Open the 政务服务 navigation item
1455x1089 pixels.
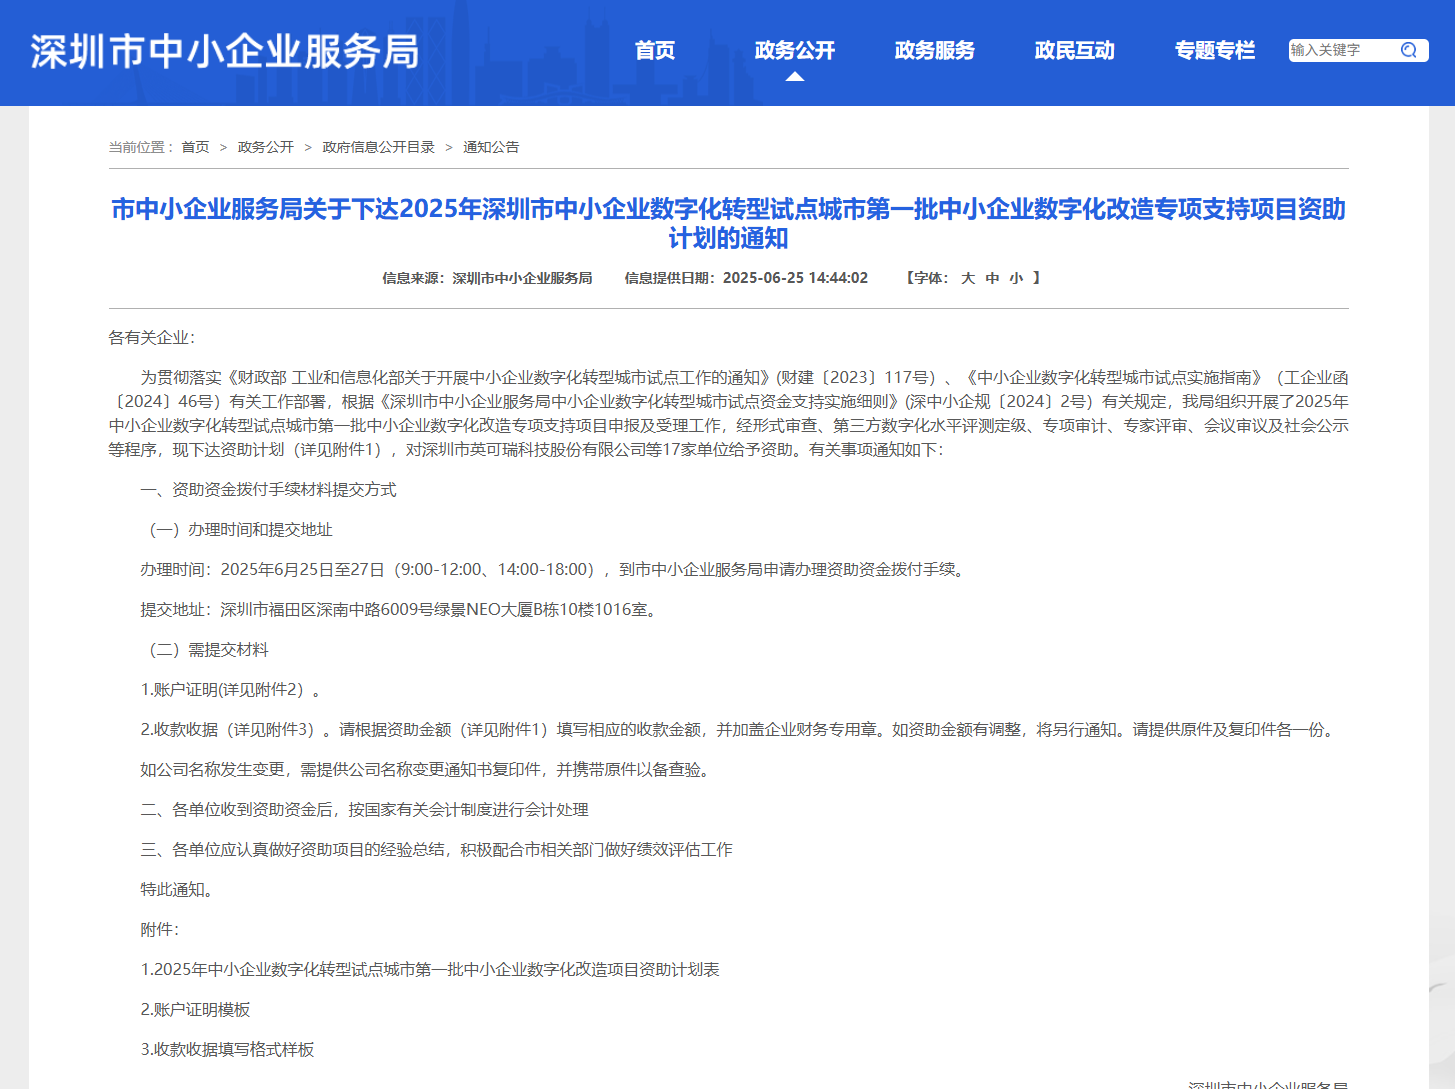click(935, 50)
